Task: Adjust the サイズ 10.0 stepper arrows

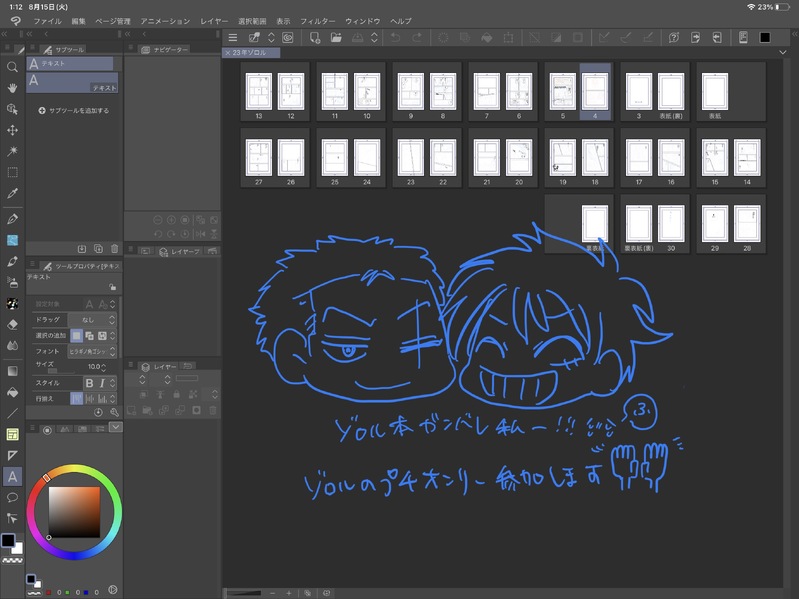Action: pos(104,367)
